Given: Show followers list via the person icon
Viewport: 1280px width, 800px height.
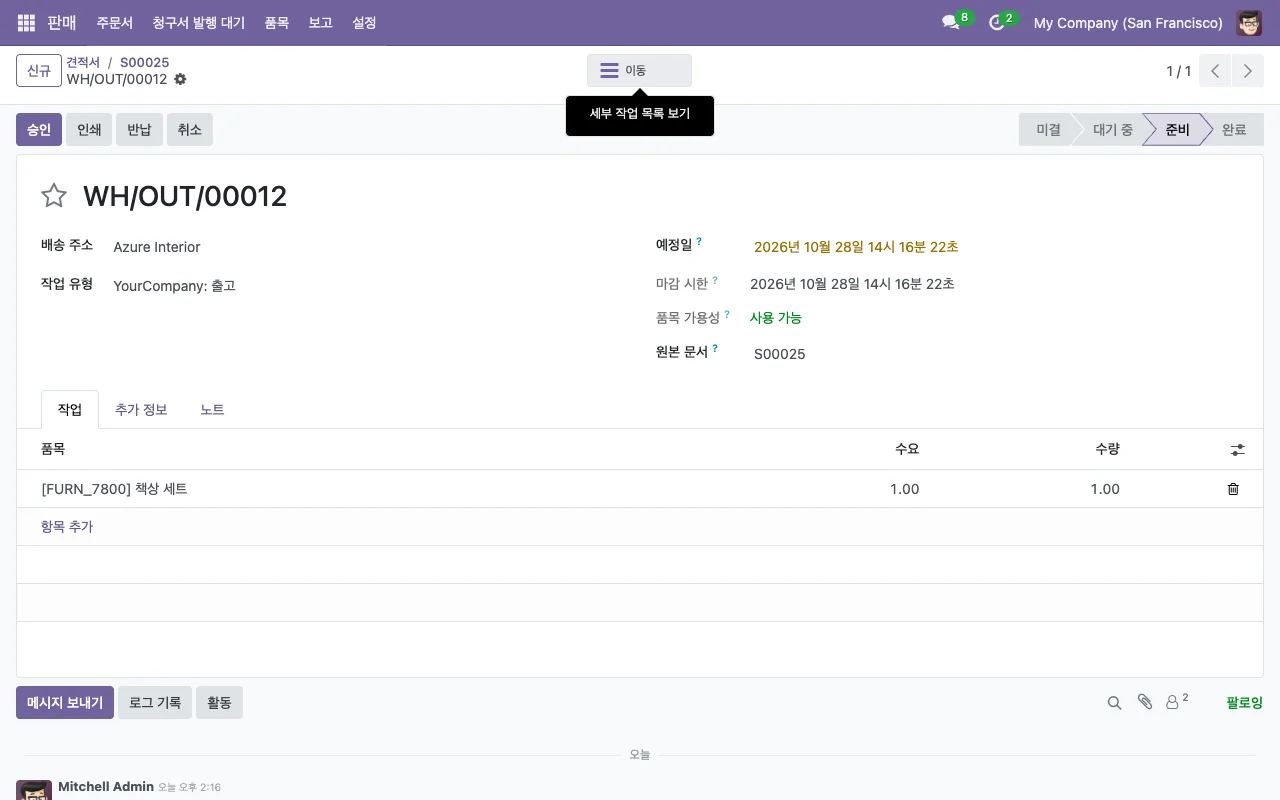Looking at the screenshot, I should pos(1177,702).
